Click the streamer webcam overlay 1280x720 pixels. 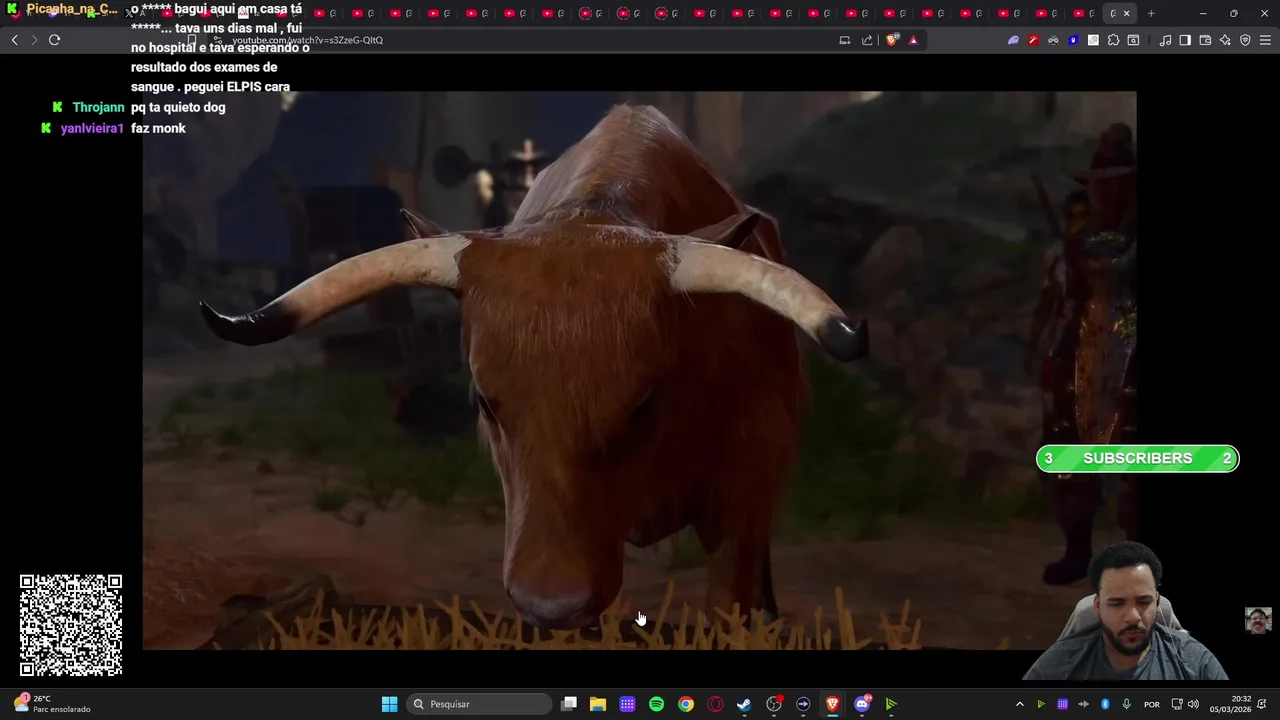[1128, 612]
